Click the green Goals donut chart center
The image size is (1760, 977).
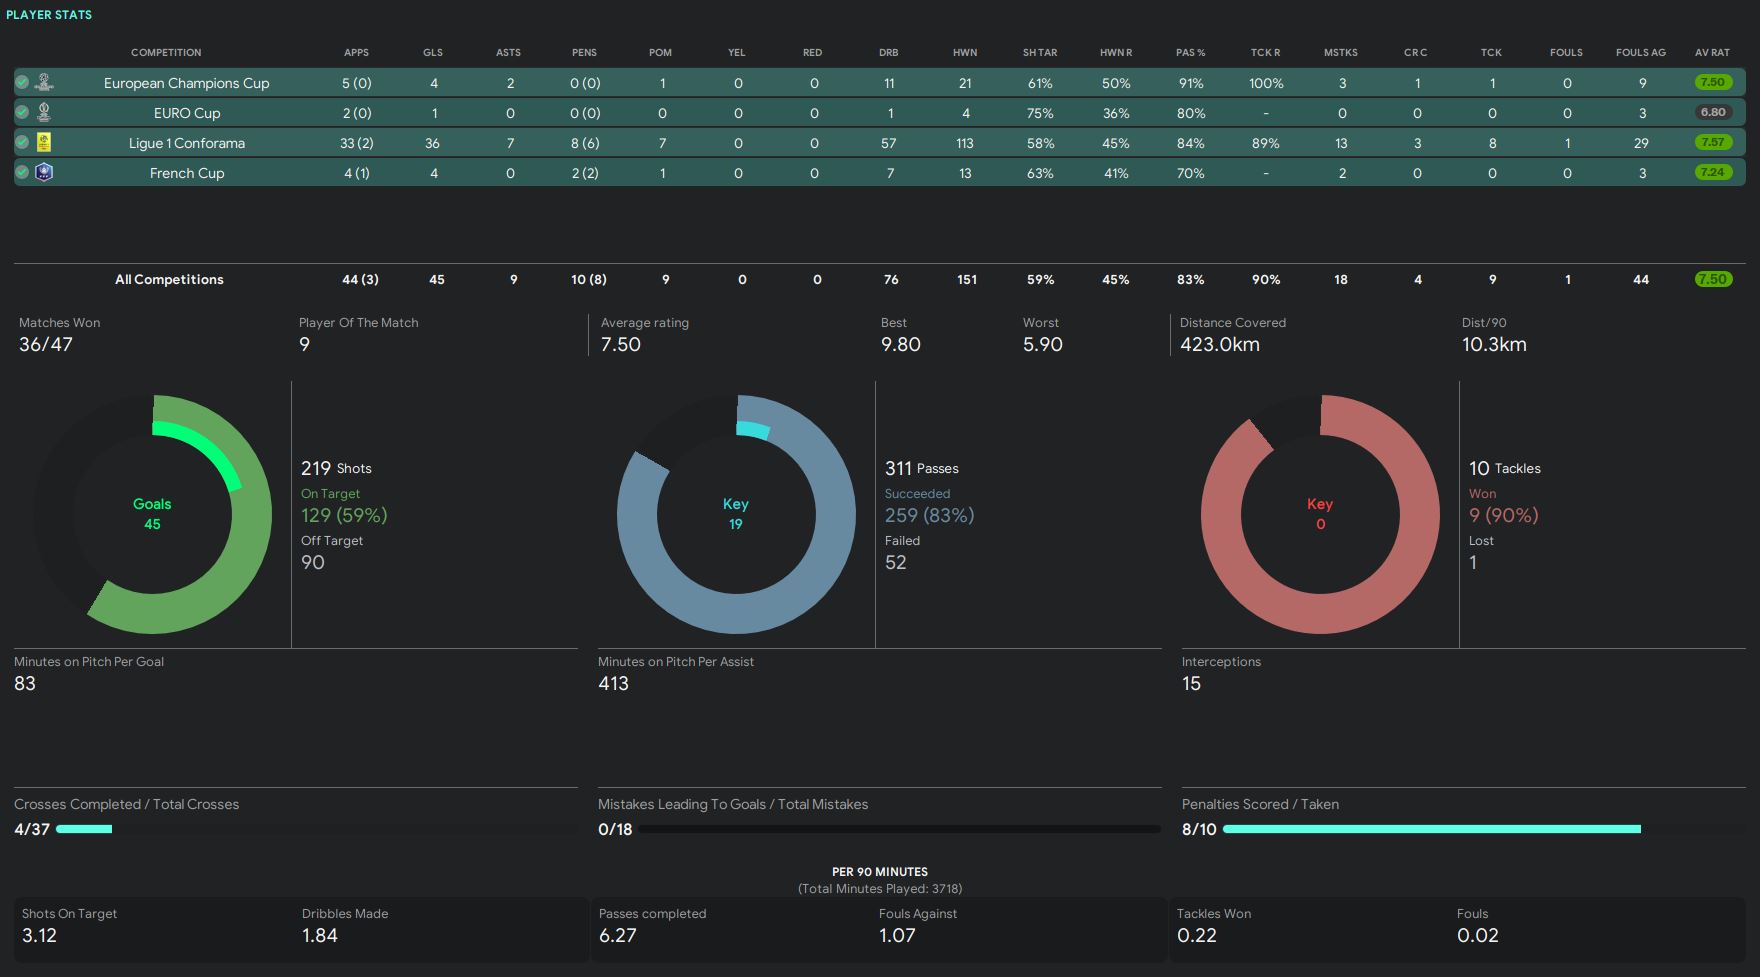(x=152, y=514)
